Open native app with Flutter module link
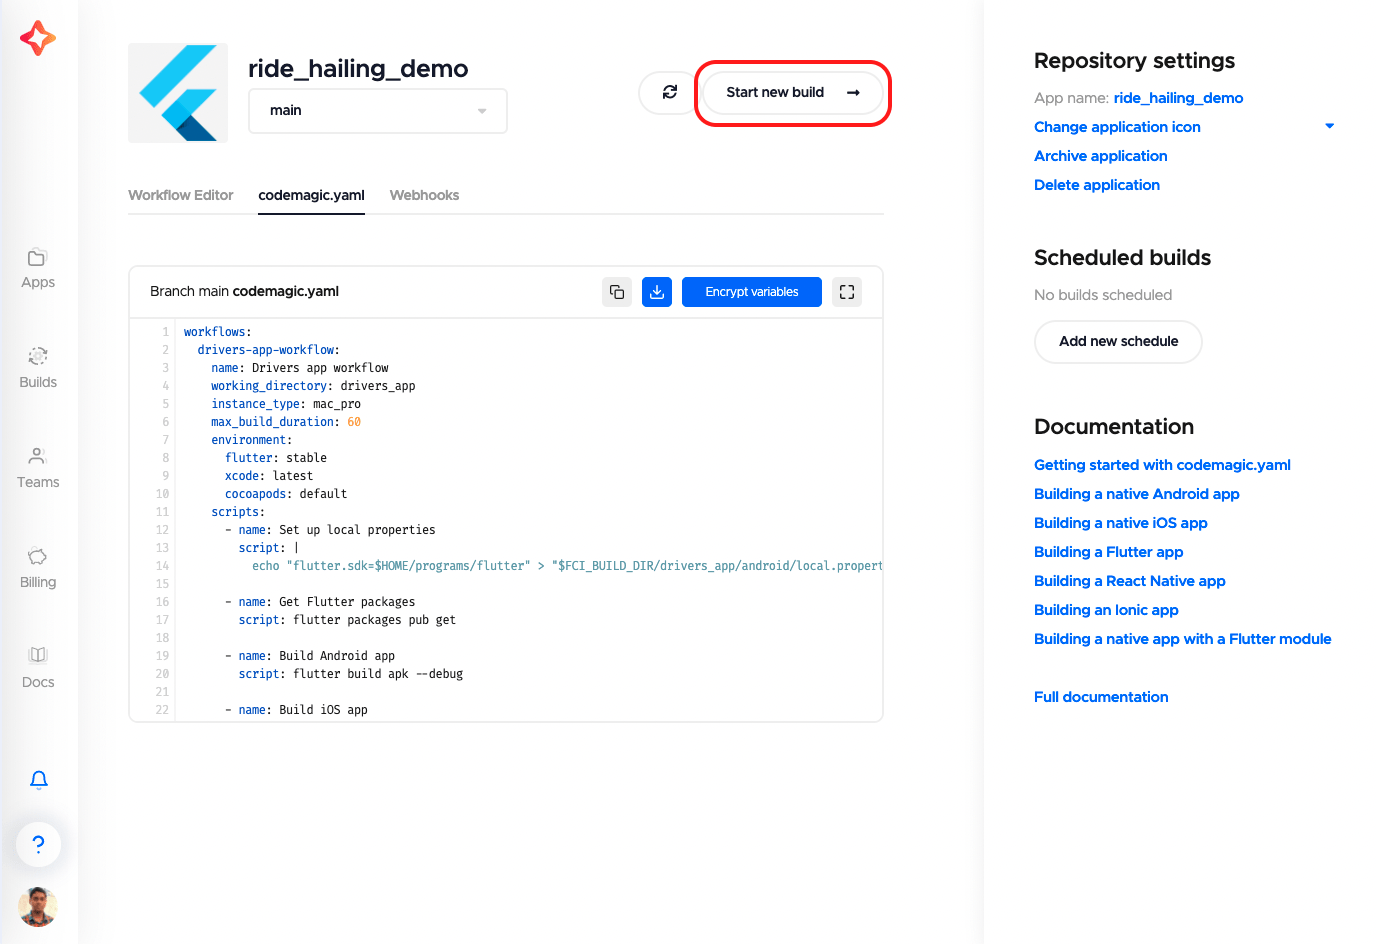1376x944 pixels. pos(1182,639)
